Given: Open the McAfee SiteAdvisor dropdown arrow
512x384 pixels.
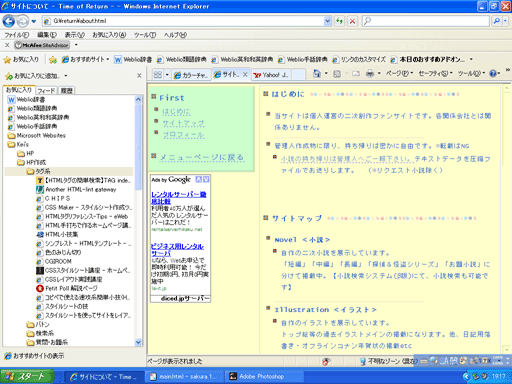Looking at the screenshot, I should point(76,45).
